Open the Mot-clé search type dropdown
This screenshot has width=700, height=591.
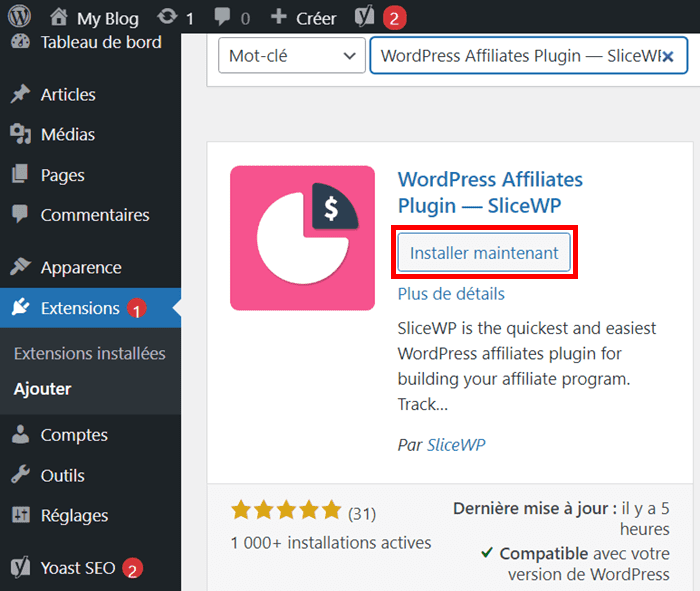tap(292, 55)
